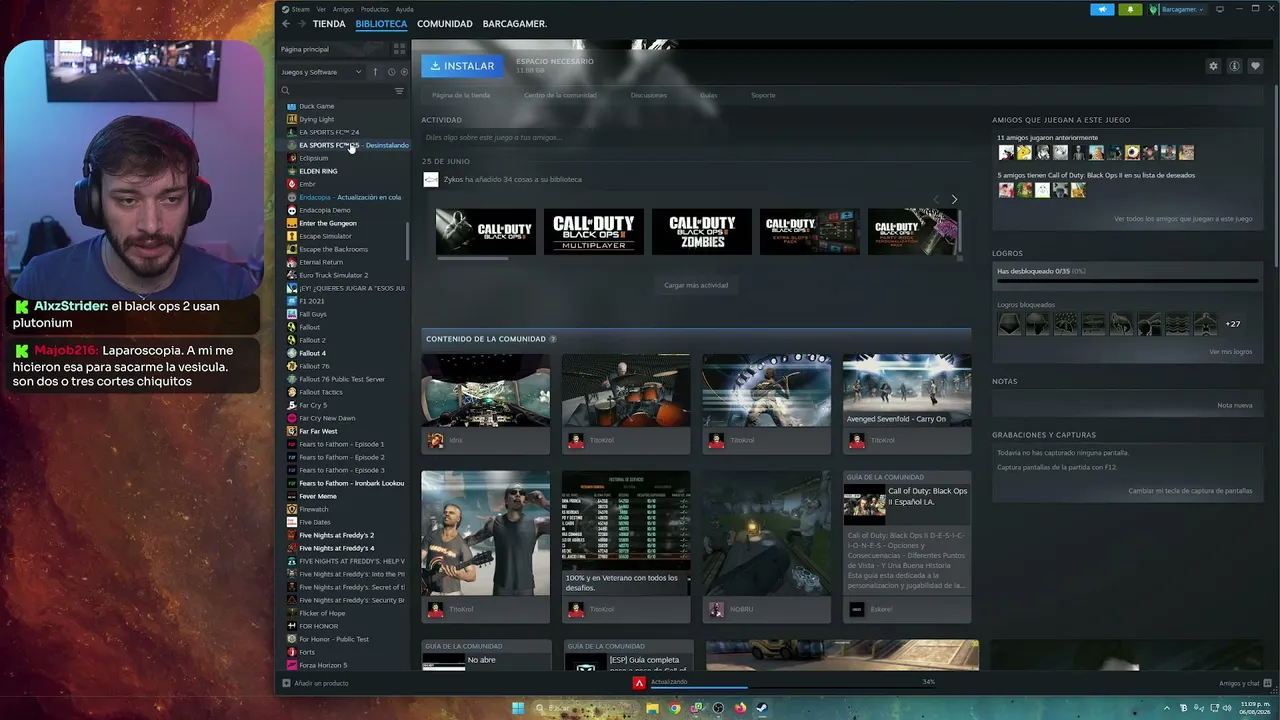
Task: Open Avenged Sevenfold - Carry On community video
Action: coord(907,390)
